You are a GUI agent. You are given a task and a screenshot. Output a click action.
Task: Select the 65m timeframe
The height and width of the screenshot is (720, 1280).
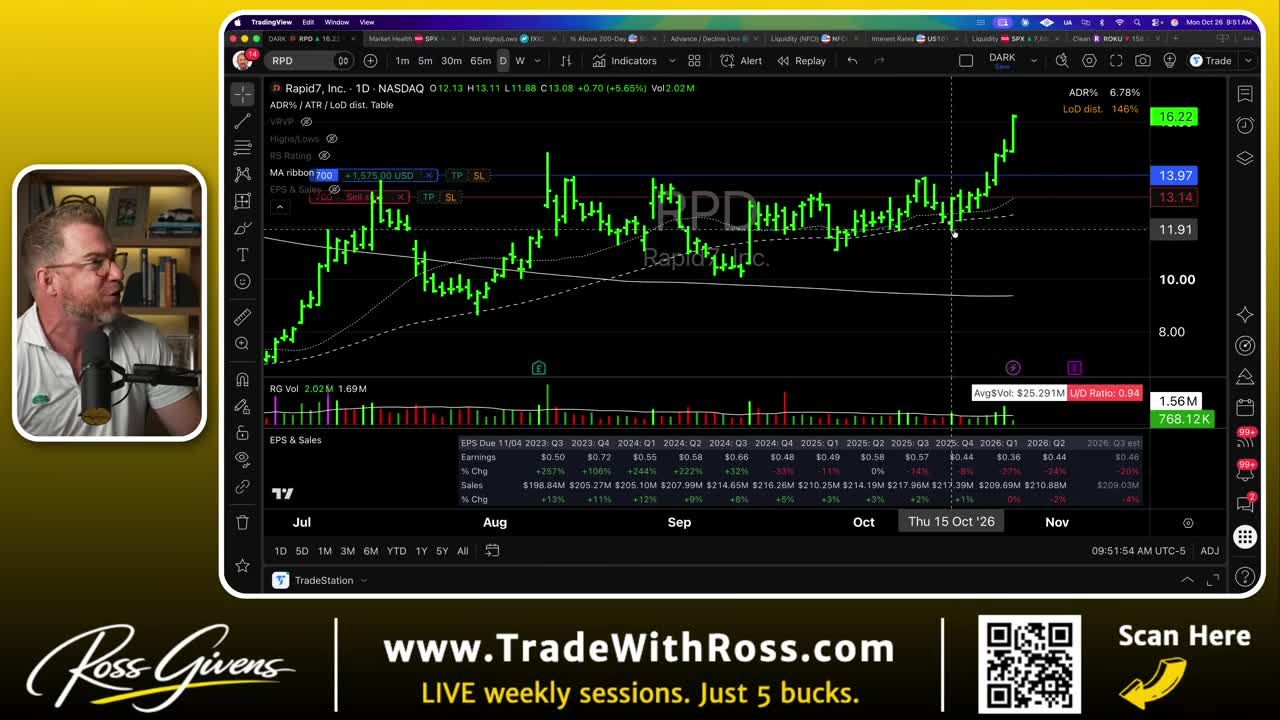pyautogui.click(x=481, y=61)
